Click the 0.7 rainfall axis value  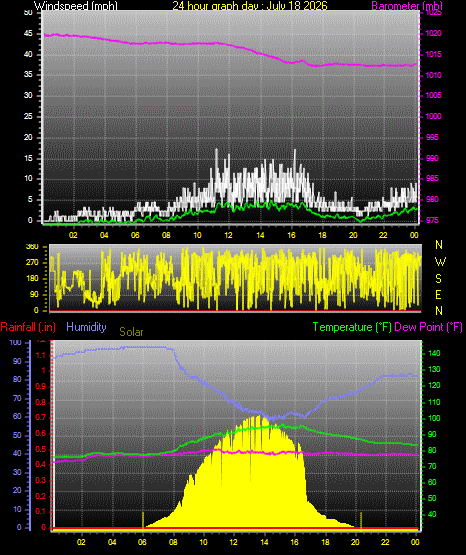point(41,418)
